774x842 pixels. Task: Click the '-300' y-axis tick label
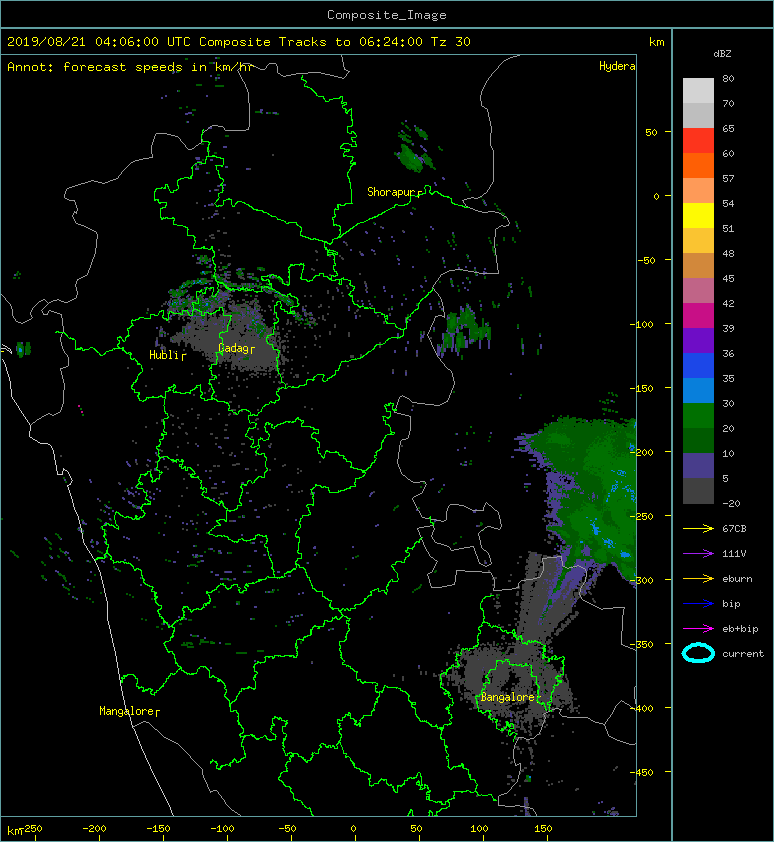tap(642, 580)
